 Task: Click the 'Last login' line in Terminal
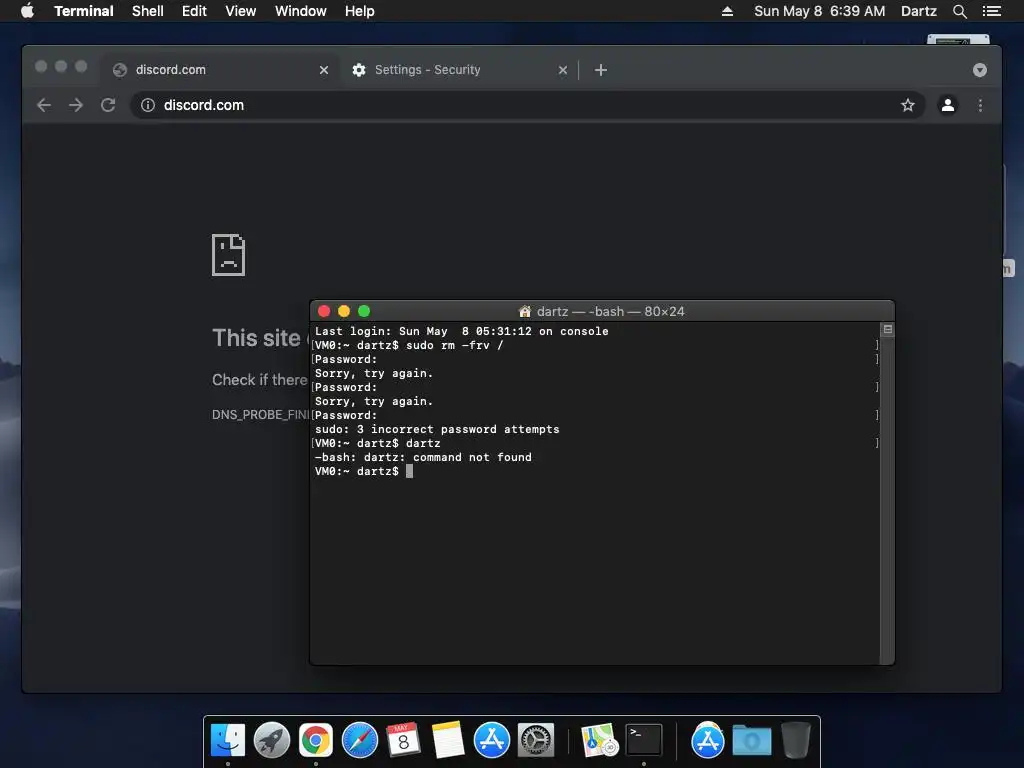[x=462, y=331]
